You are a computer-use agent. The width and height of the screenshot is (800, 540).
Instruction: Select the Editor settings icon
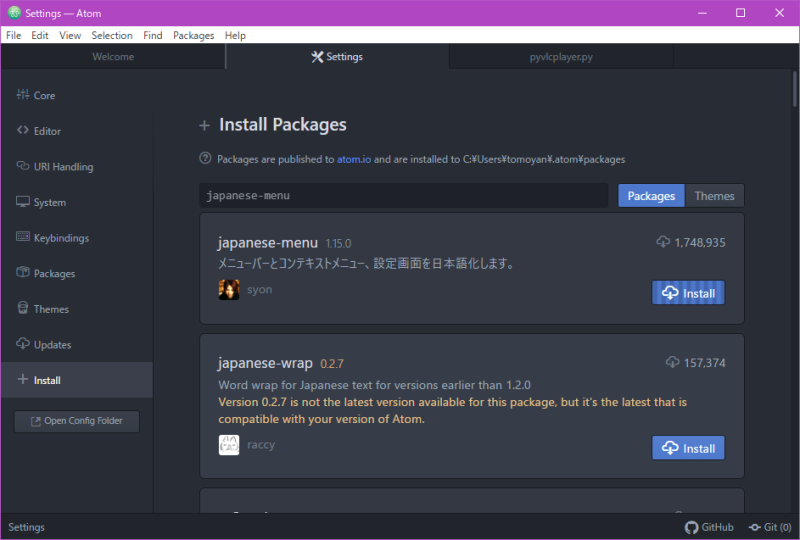[23, 131]
